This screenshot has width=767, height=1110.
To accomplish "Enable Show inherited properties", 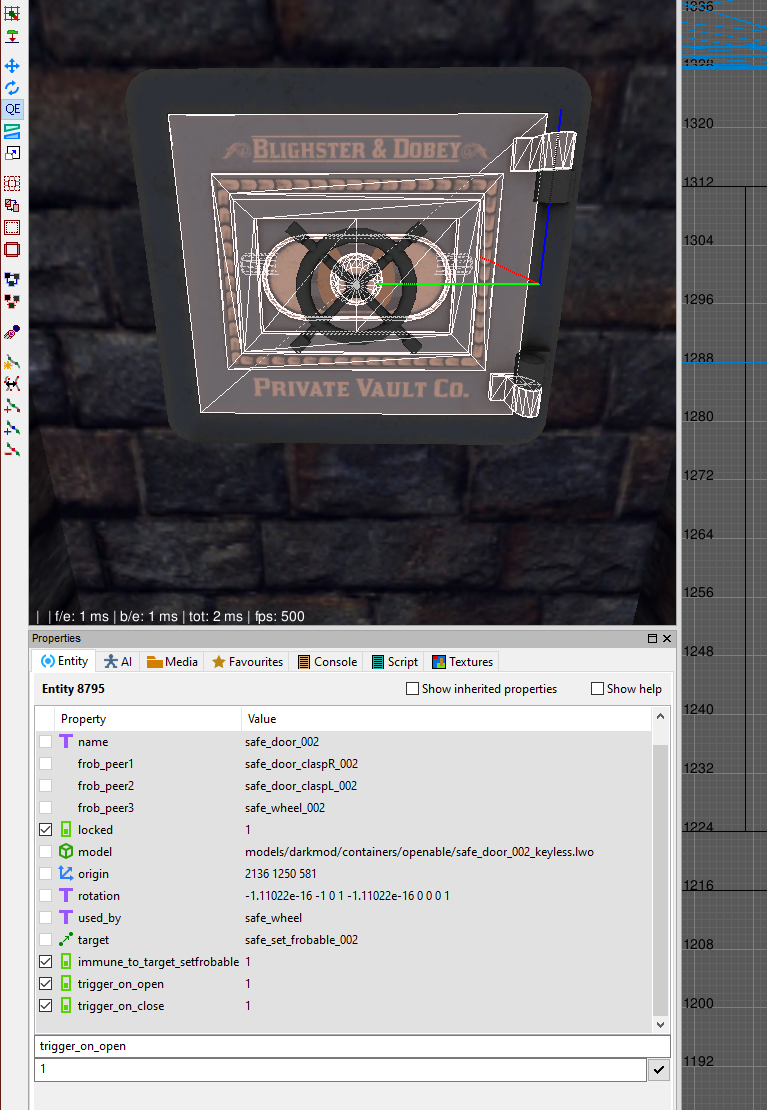I will (x=413, y=689).
